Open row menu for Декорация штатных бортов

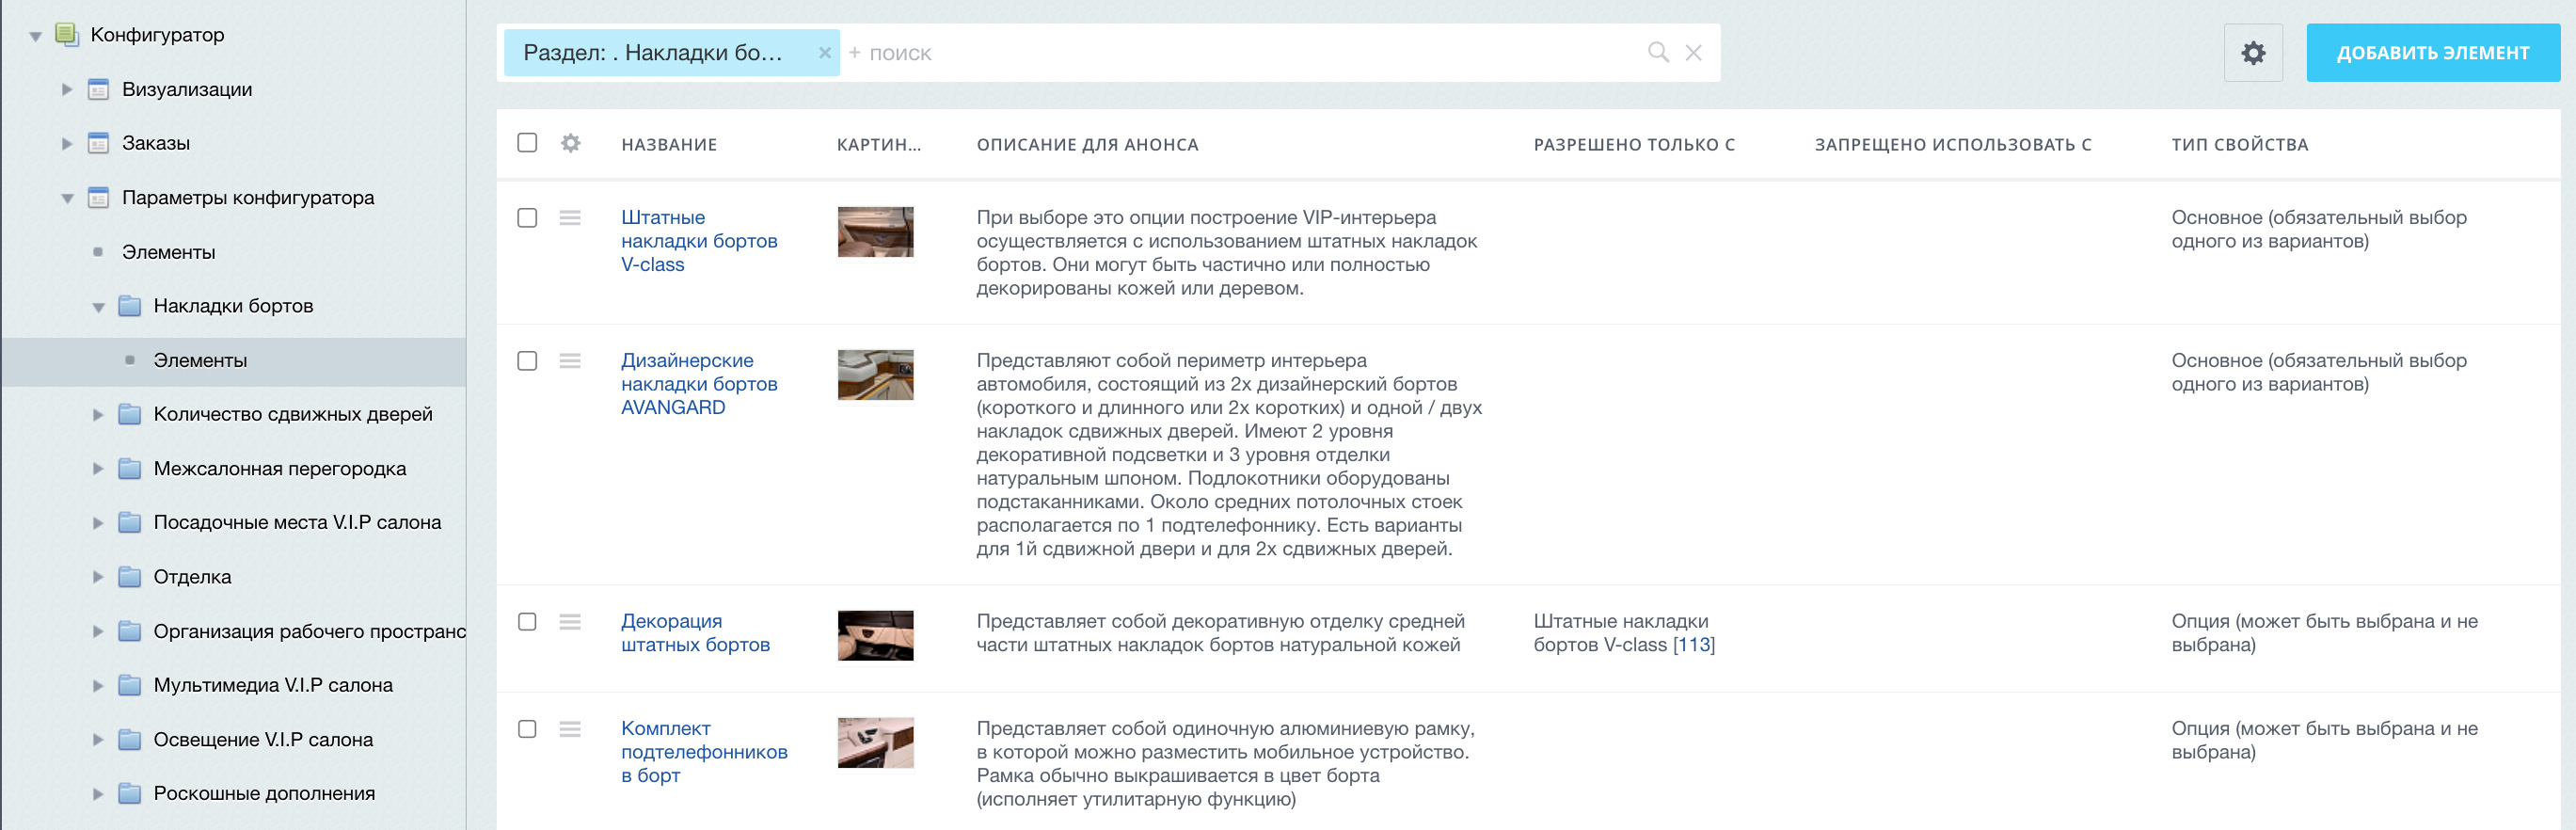(x=570, y=621)
